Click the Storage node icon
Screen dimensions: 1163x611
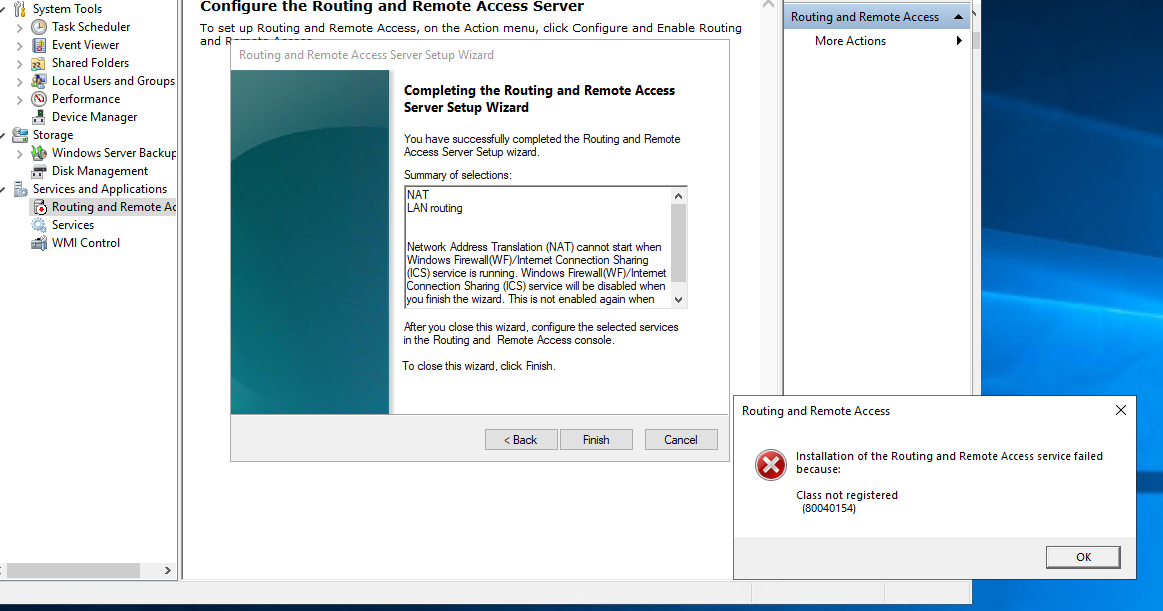point(20,135)
